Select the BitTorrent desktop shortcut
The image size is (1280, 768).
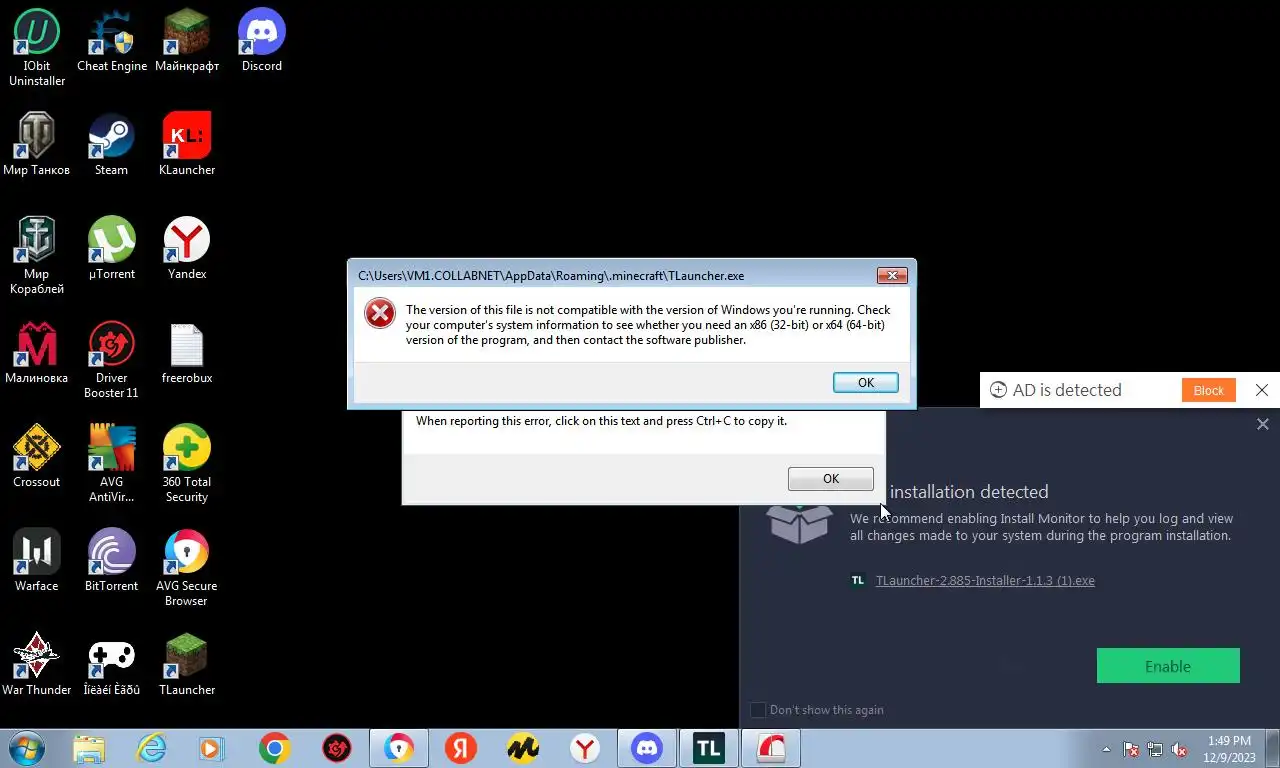(x=112, y=560)
